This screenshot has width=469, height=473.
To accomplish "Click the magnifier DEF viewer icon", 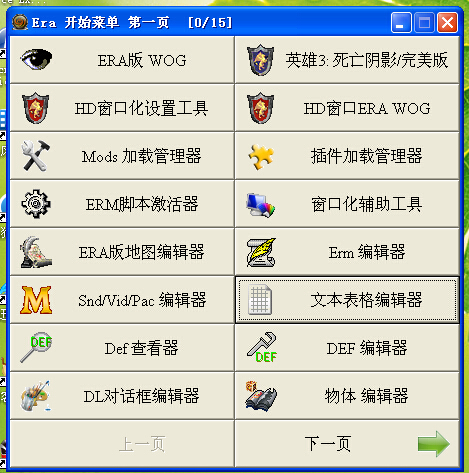I will [36, 347].
